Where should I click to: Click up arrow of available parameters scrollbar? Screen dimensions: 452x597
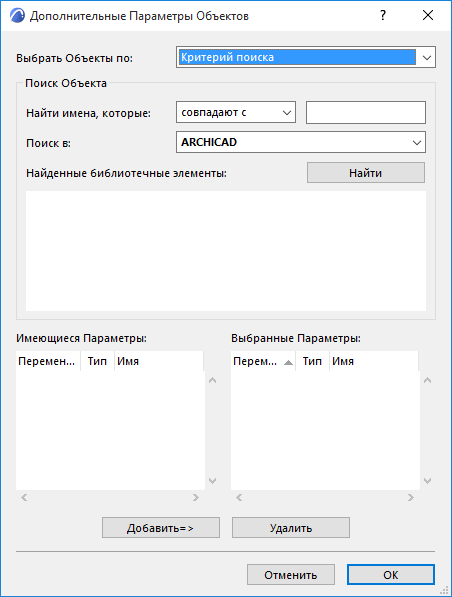(x=212, y=380)
